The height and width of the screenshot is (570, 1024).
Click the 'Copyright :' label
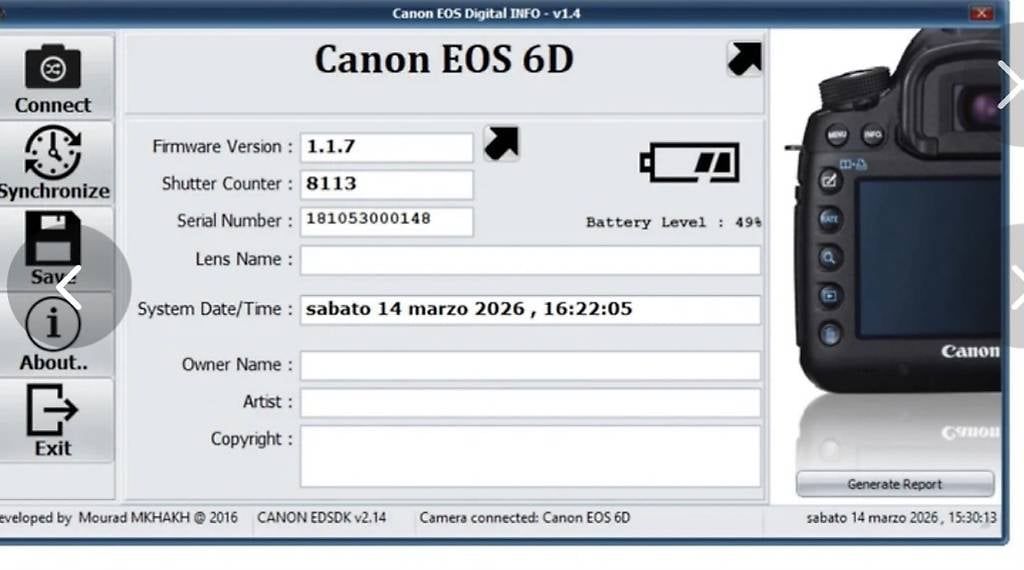(251, 439)
